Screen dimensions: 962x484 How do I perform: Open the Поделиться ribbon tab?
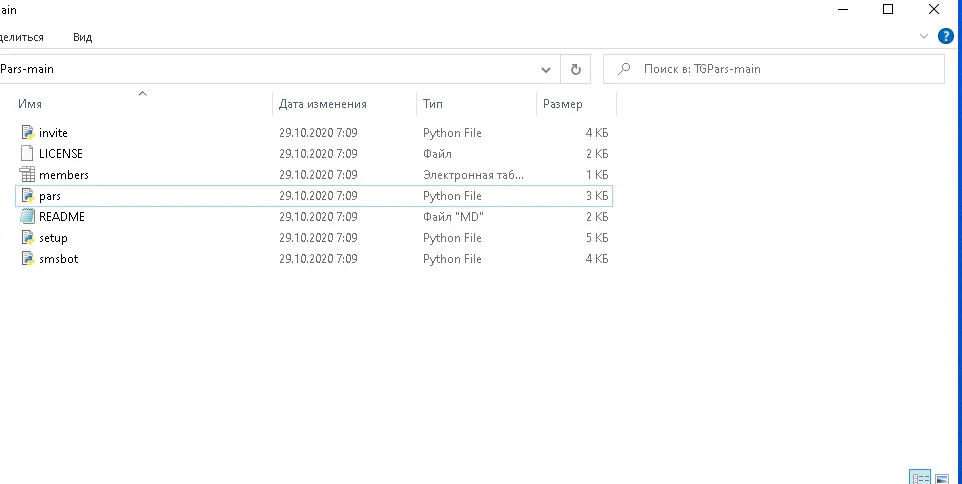tap(21, 37)
